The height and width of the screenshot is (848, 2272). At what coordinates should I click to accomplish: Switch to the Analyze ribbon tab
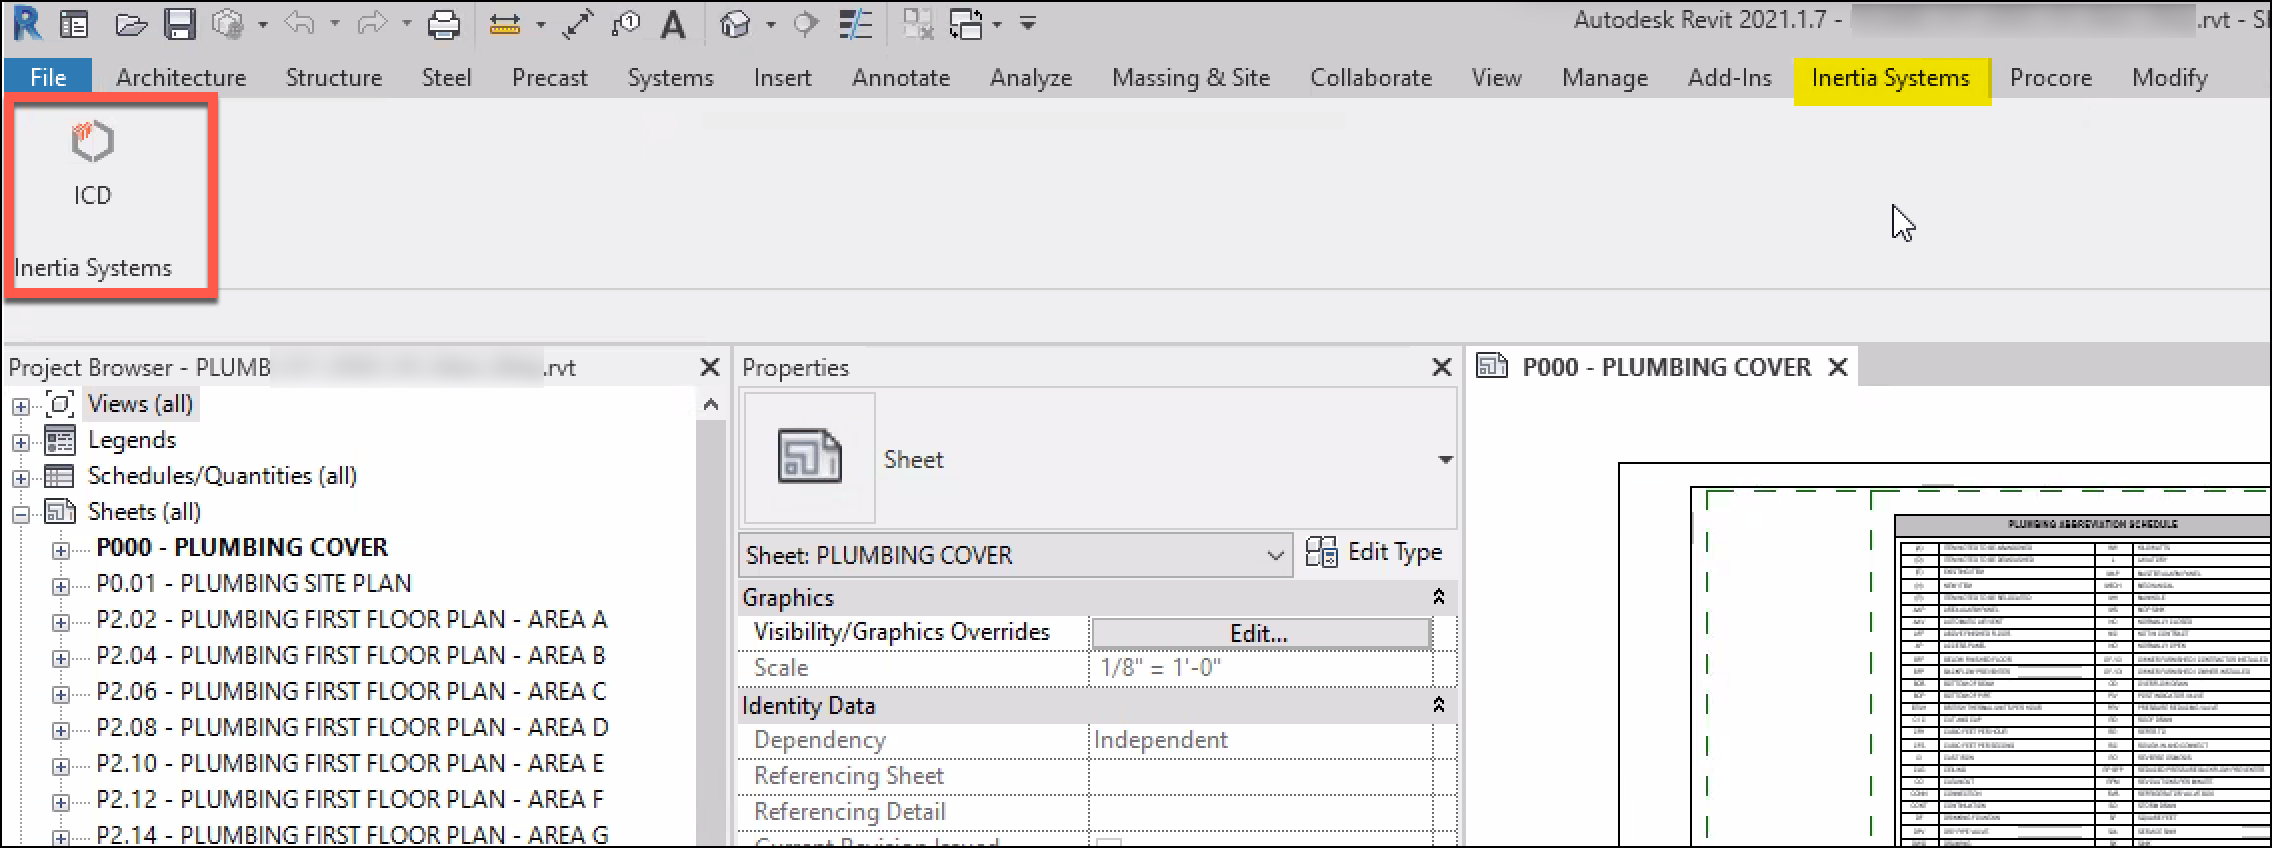[x=1031, y=78]
